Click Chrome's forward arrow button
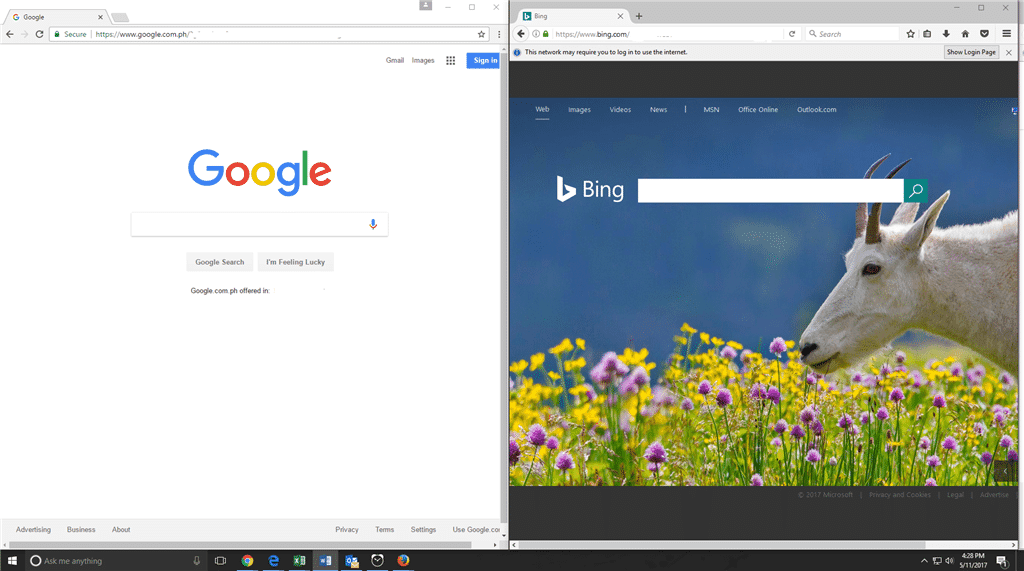This screenshot has height=571, width=1024. coord(24,34)
